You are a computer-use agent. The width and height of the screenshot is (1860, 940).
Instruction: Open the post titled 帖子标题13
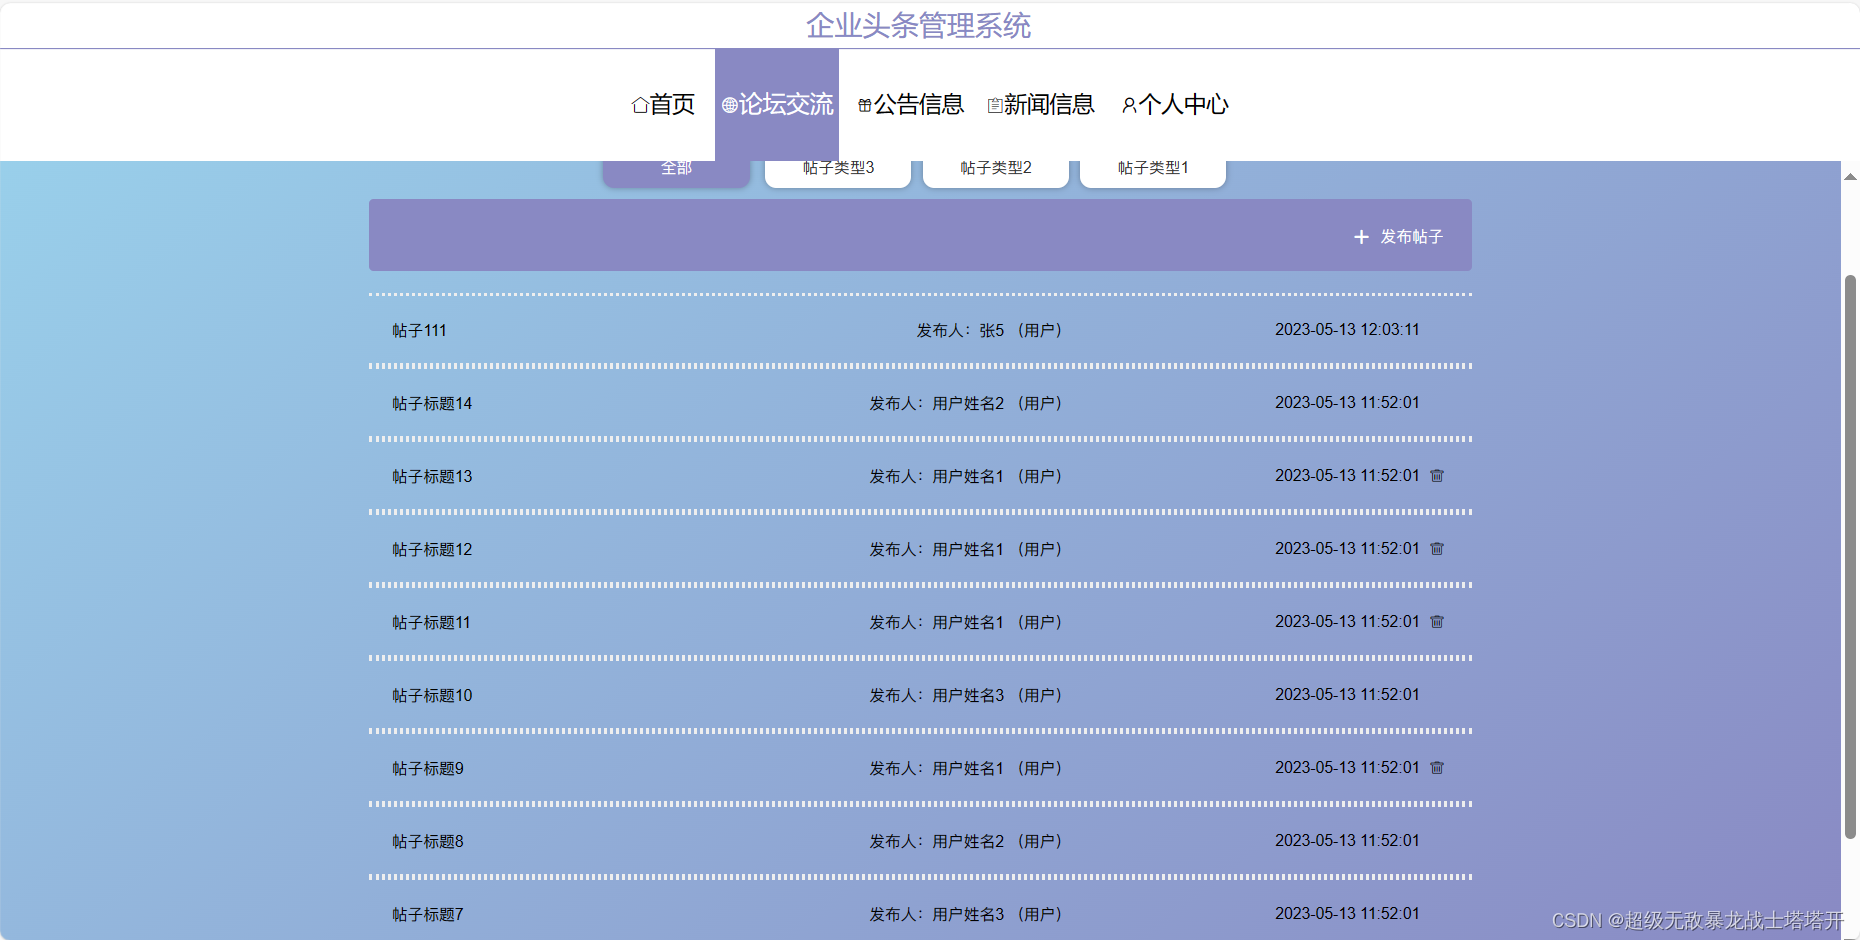pyautogui.click(x=432, y=477)
